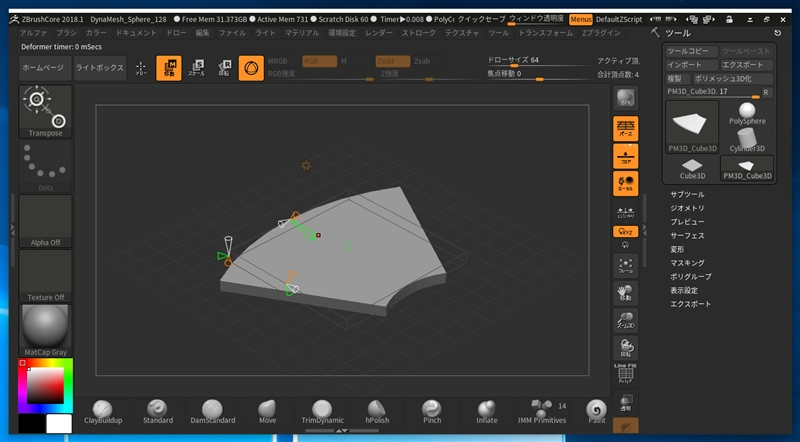Click Make PolyMesh3D (ポリメッシュ3D化) button

[x=733, y=79]
